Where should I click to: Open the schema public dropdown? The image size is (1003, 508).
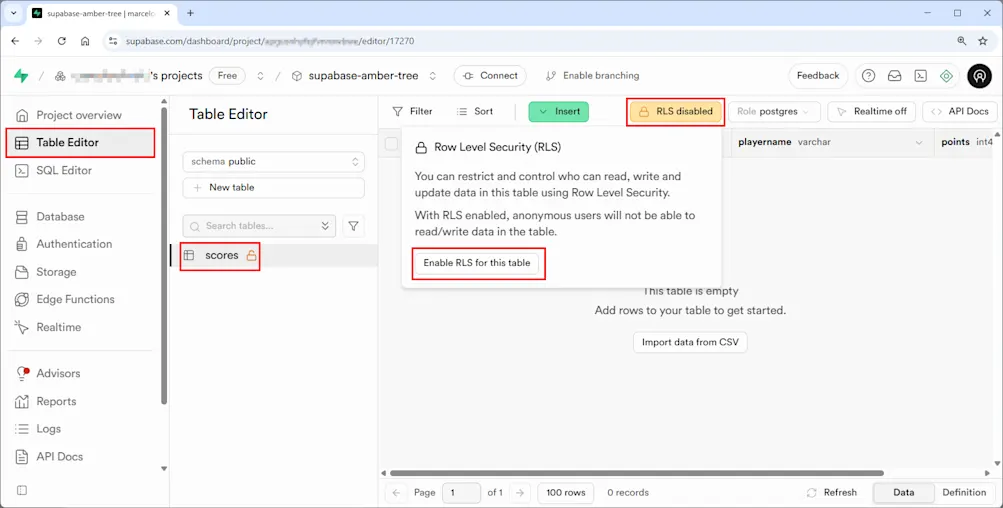click(x=274, y=162)
